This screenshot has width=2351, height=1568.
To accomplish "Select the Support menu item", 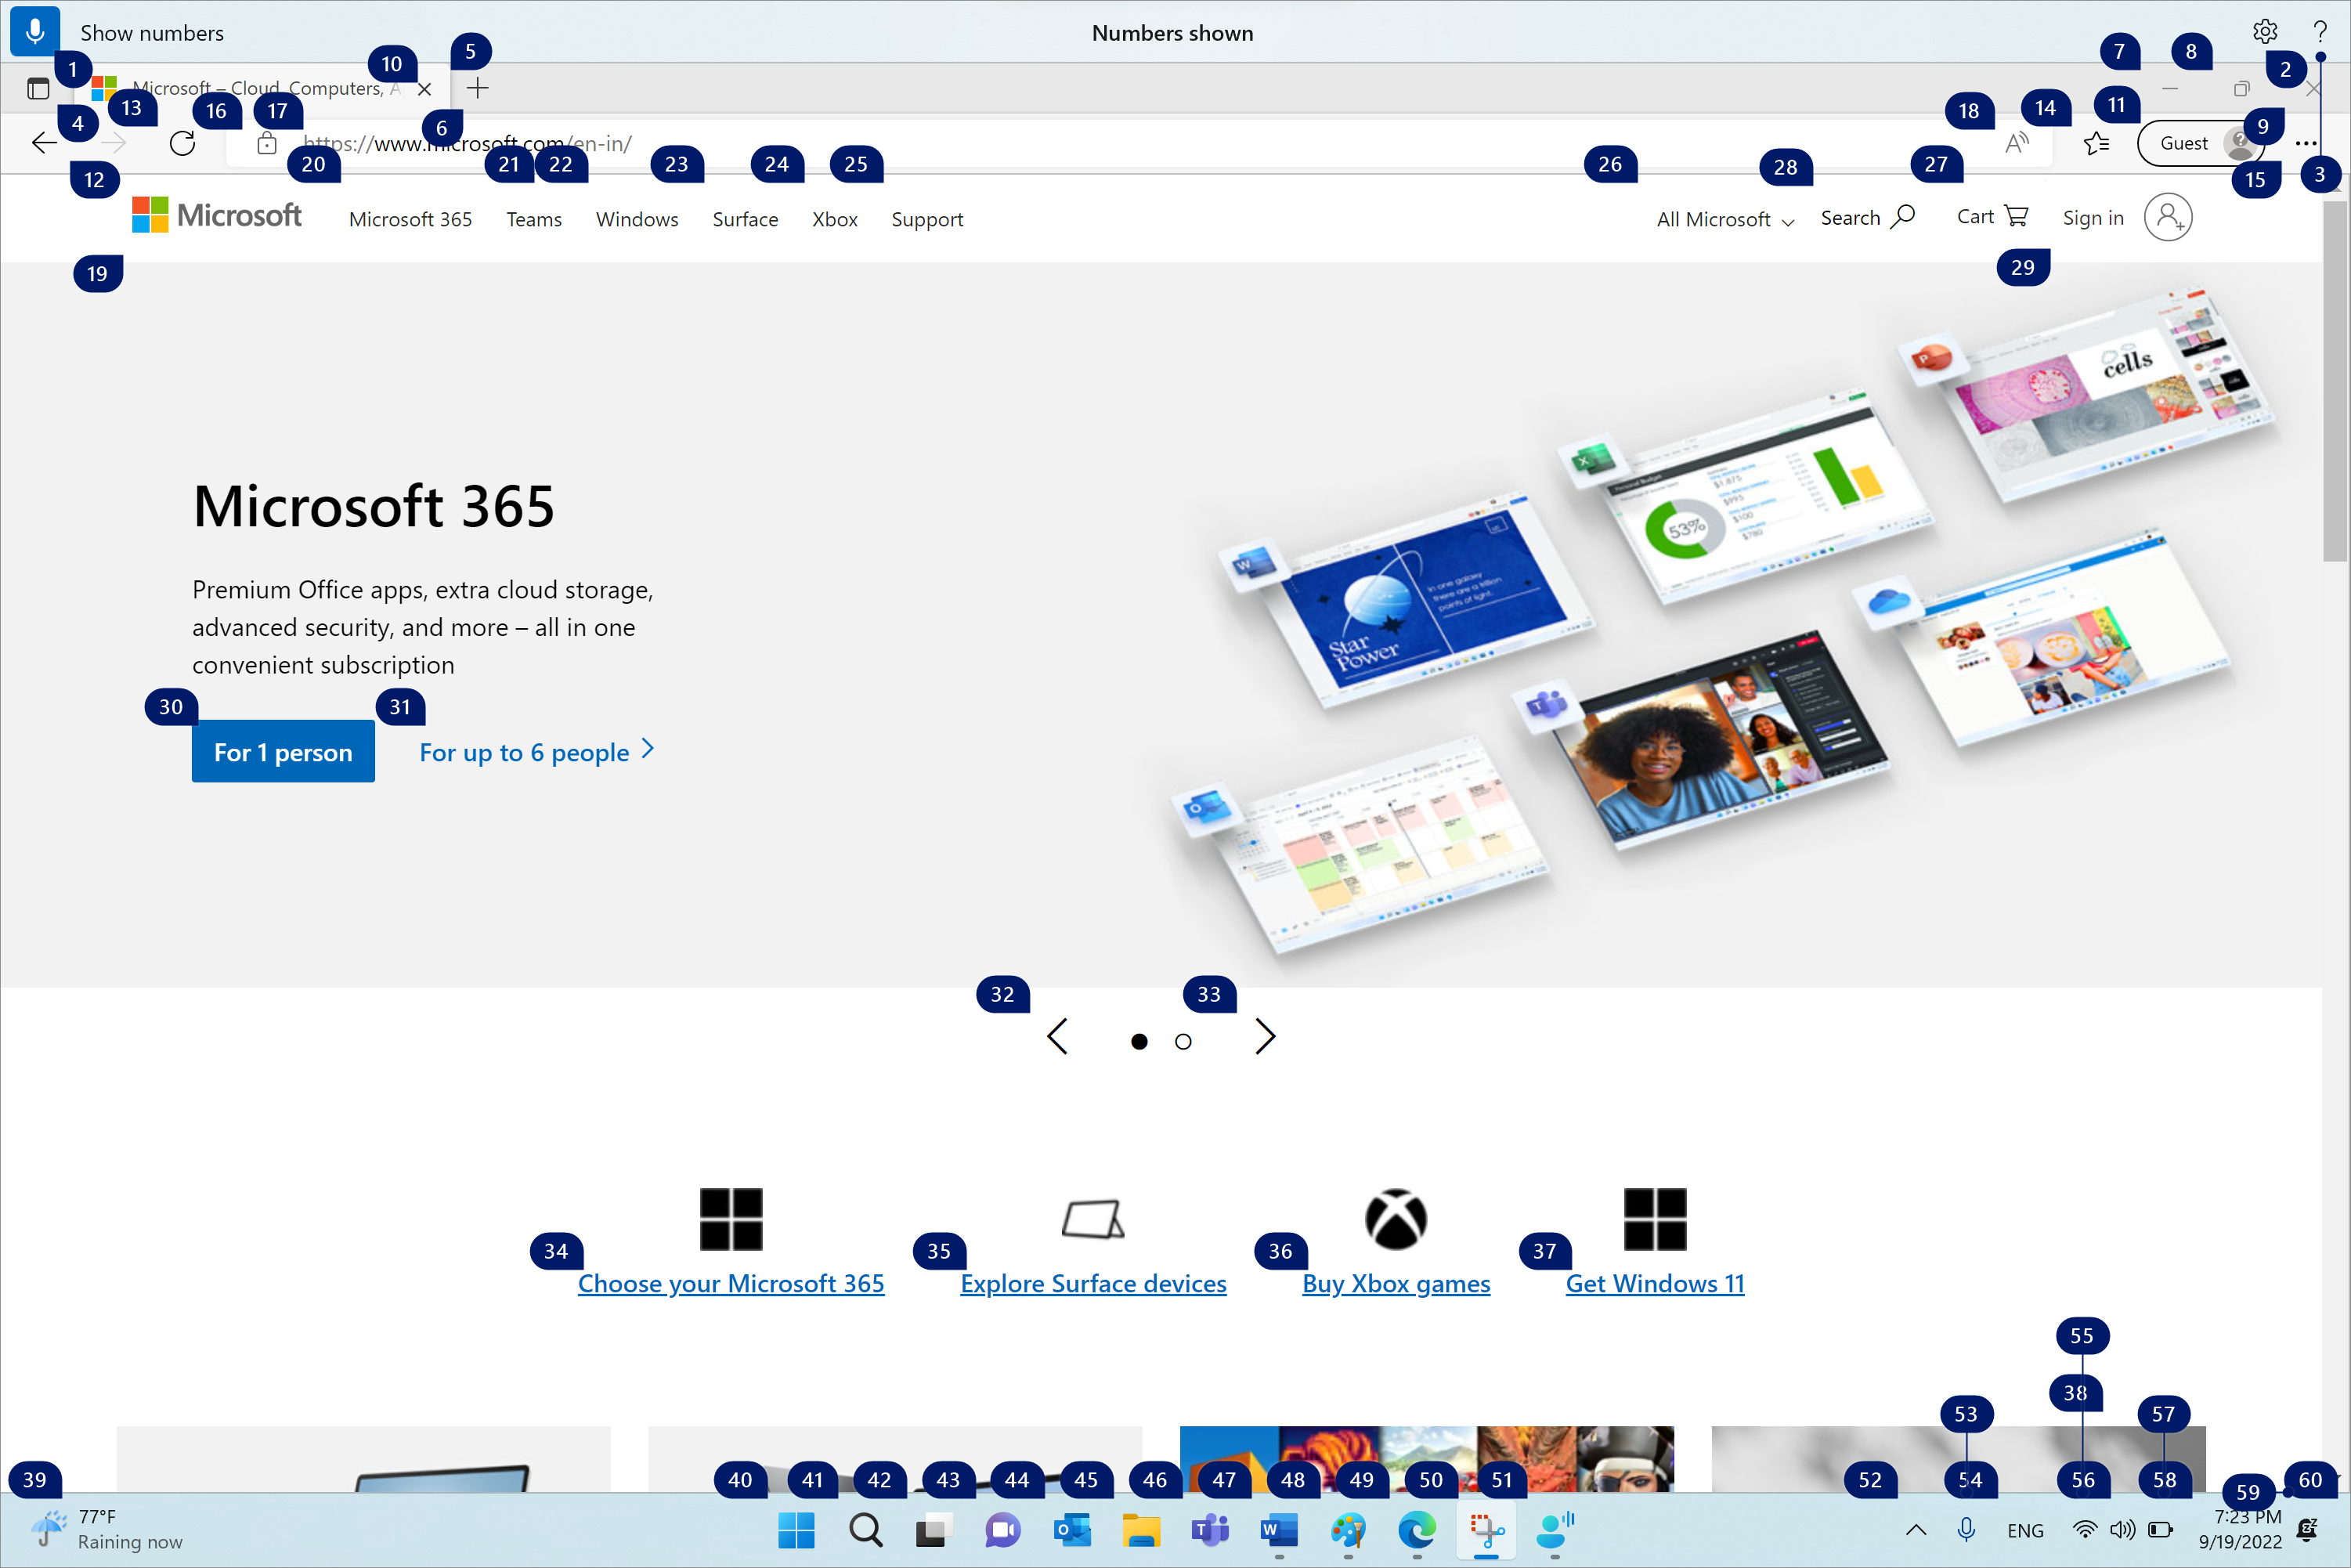I will point(927,219).
